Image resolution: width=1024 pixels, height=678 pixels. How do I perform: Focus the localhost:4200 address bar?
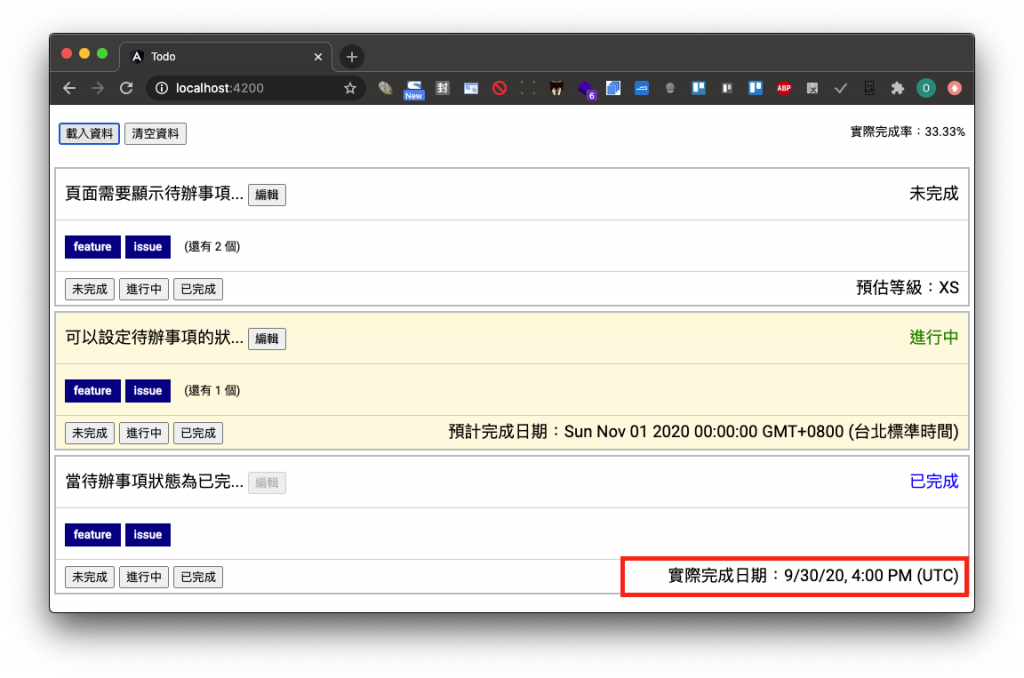(255, 88)
